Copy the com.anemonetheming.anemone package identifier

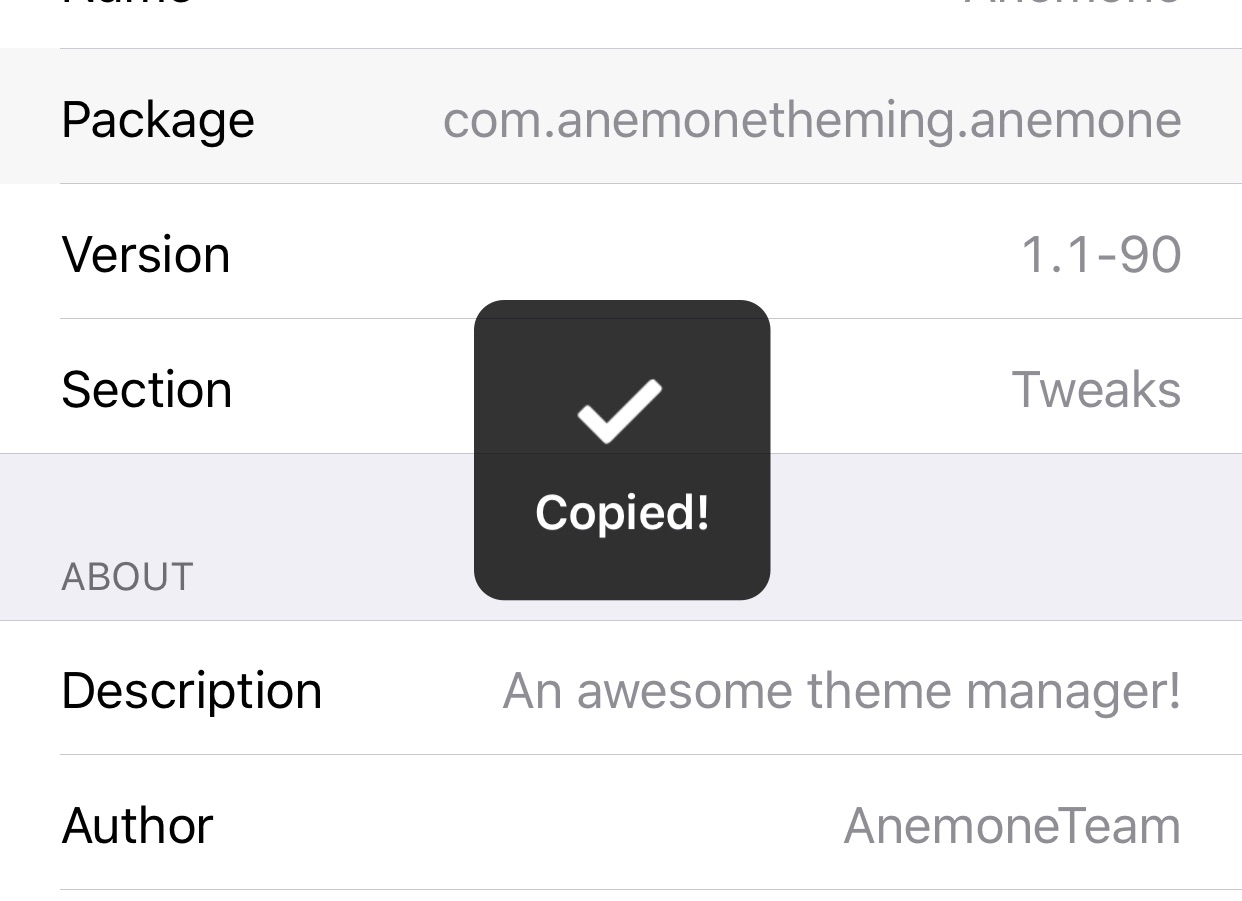pos(812,121)
